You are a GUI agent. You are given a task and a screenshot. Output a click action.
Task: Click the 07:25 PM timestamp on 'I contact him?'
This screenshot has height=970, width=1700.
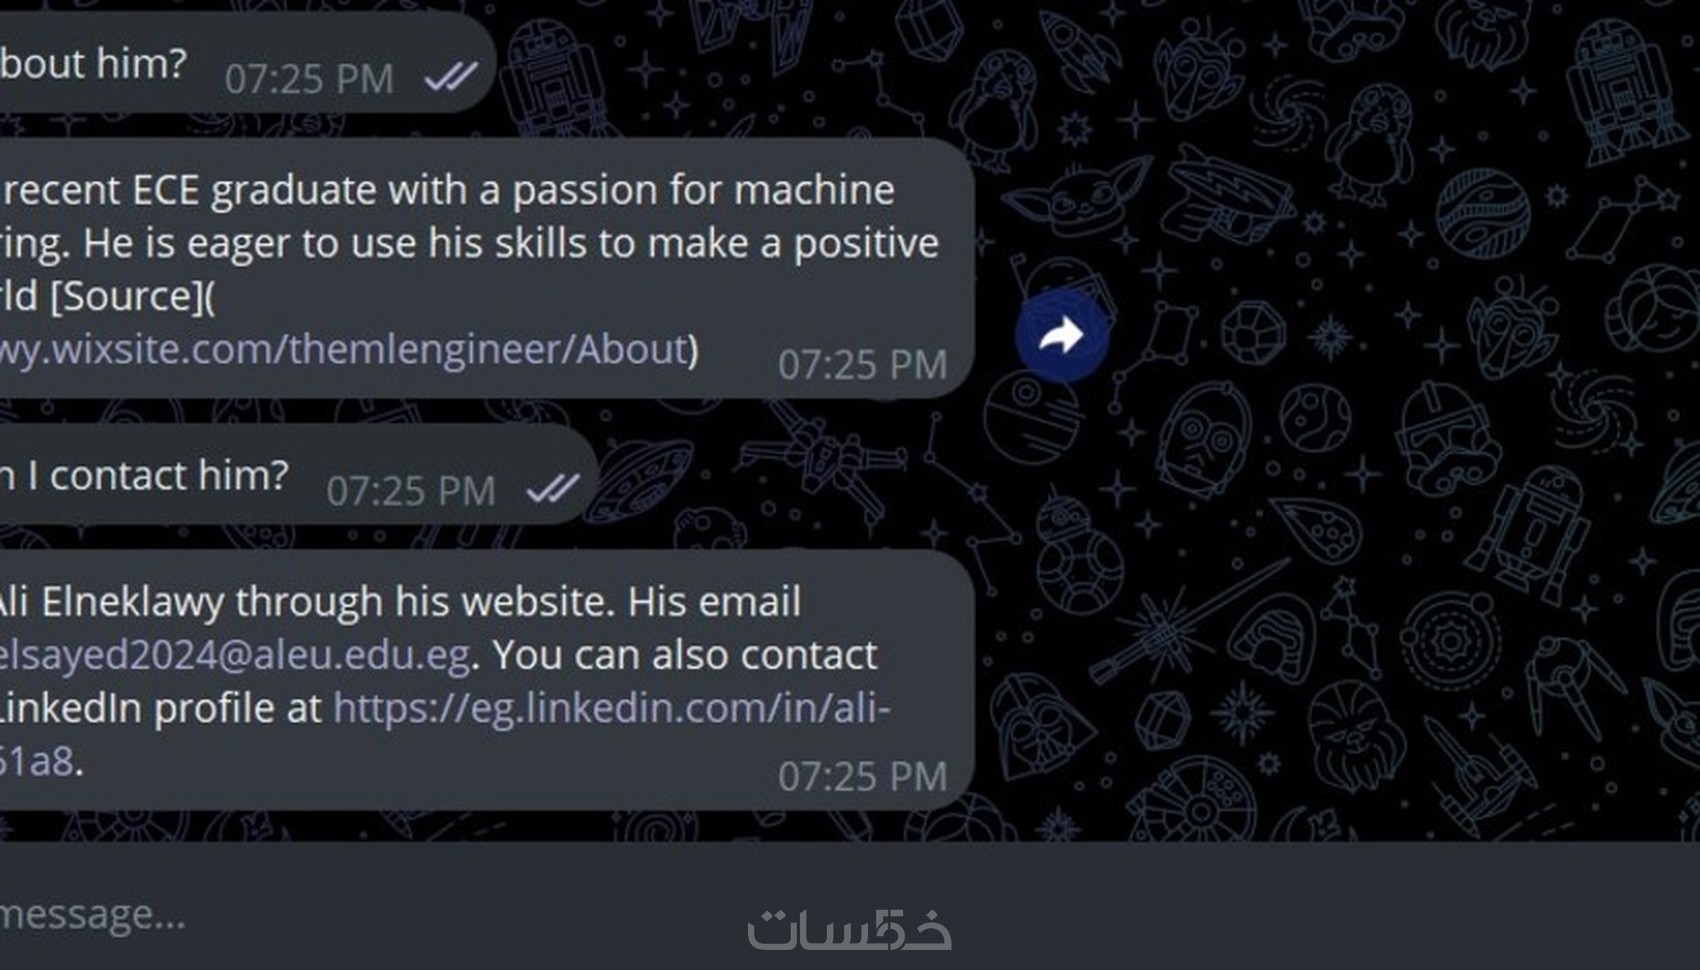point(411,491)
